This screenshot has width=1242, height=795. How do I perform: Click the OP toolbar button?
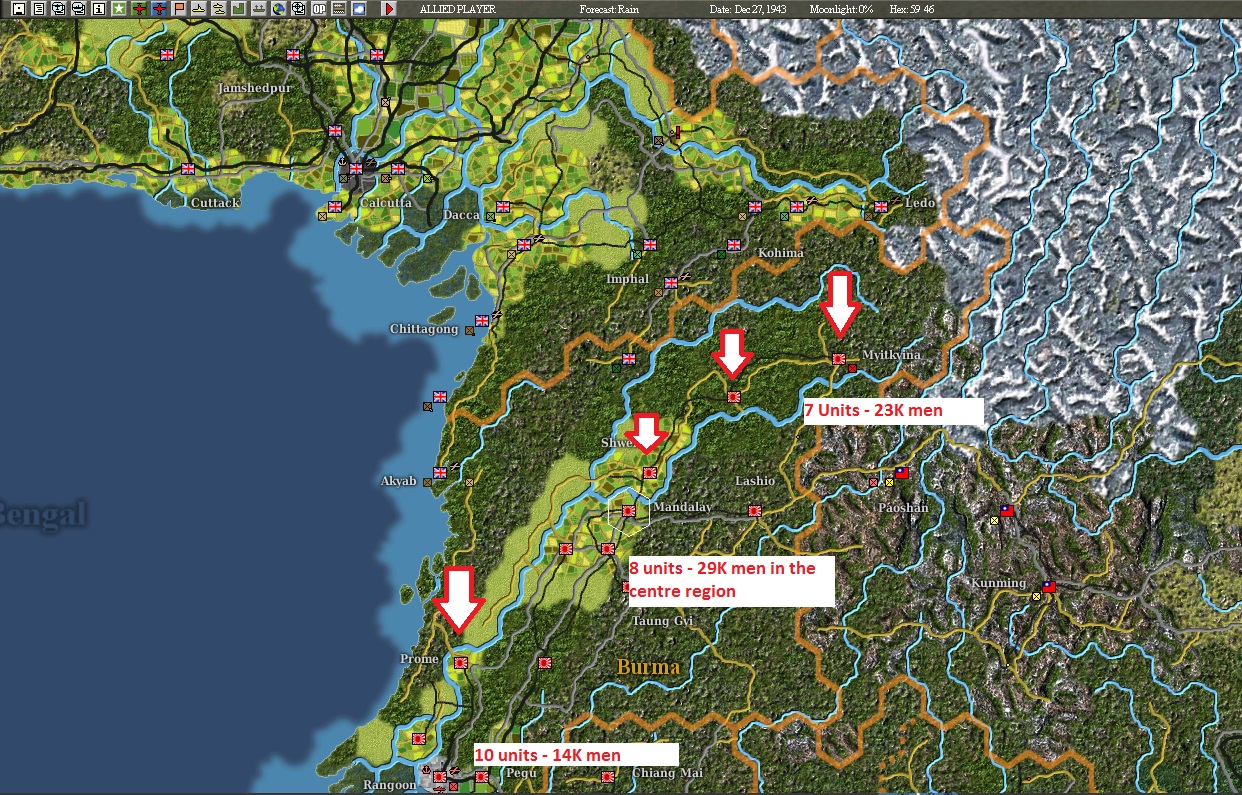coord(319,9)
